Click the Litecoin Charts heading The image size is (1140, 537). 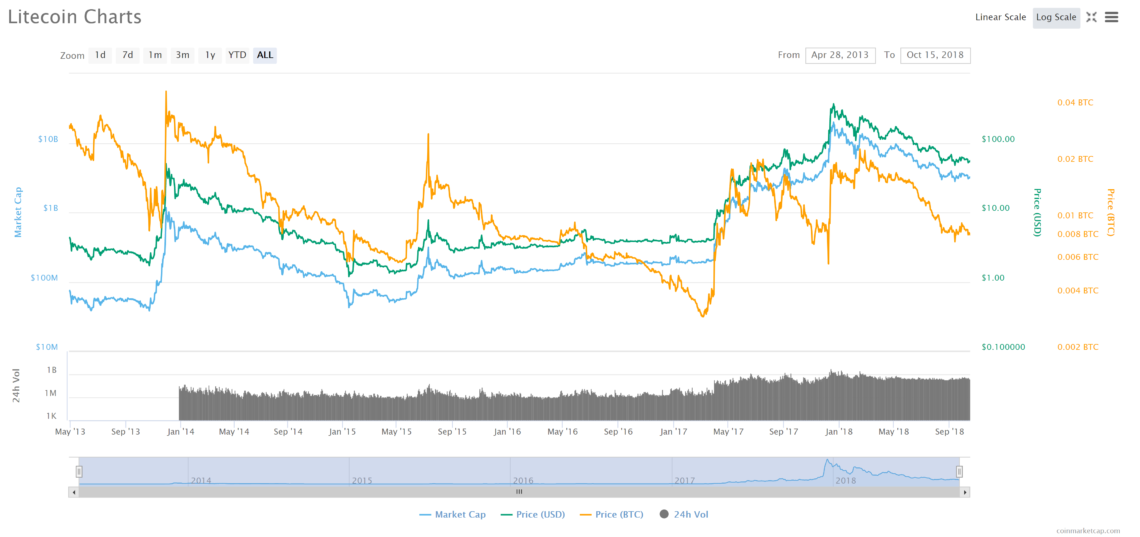click(75, 17)
